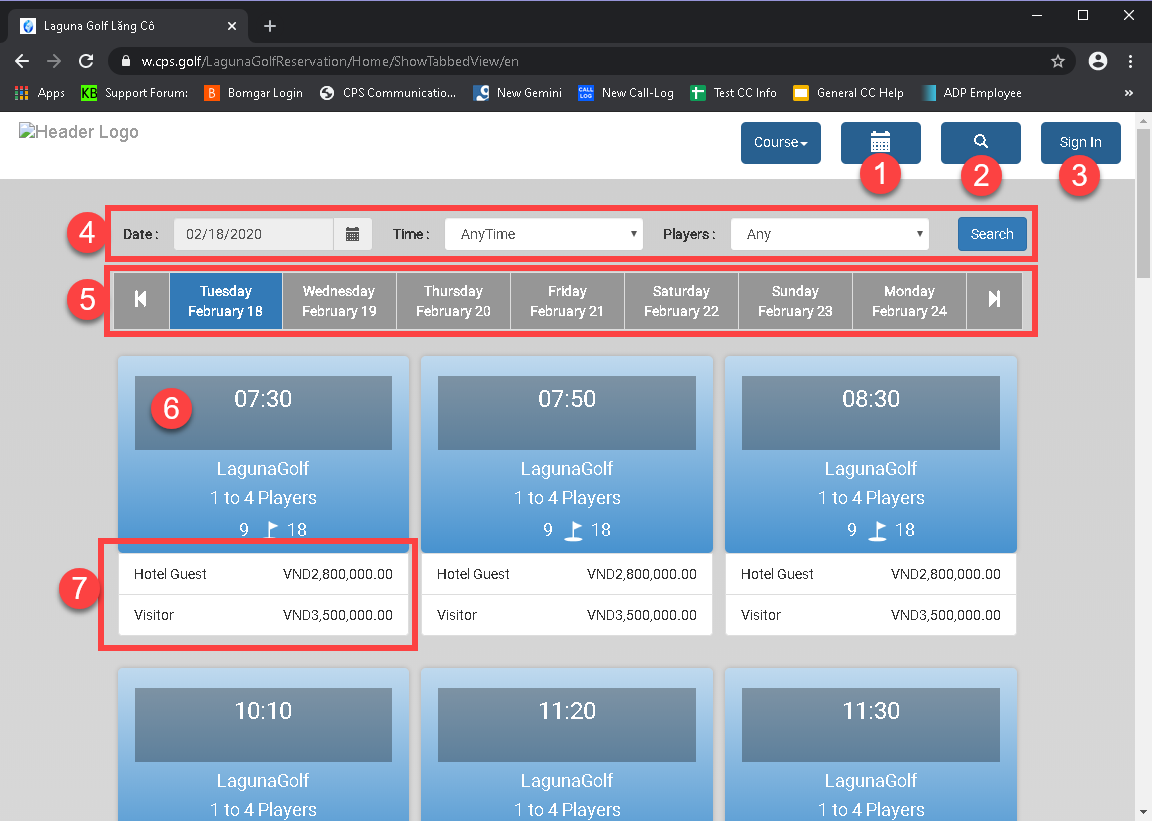1152x821 pixels.
Task: Click the Date input field showing 02/18/2020
Action: 253,234
